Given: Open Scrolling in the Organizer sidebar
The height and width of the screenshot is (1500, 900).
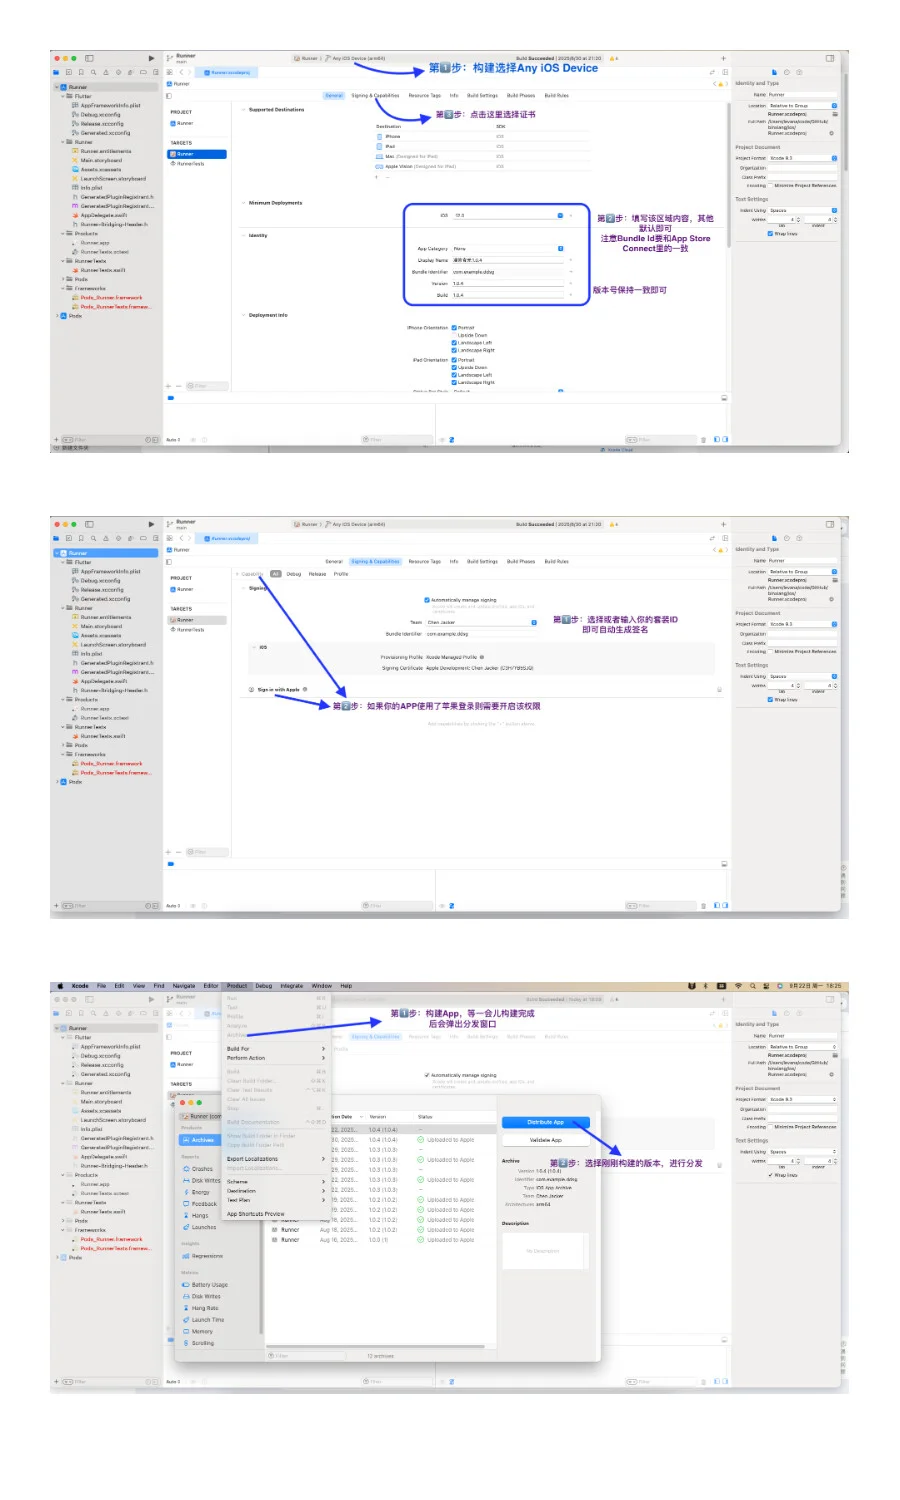Looking at the screenshot, I should (198, 1343).
